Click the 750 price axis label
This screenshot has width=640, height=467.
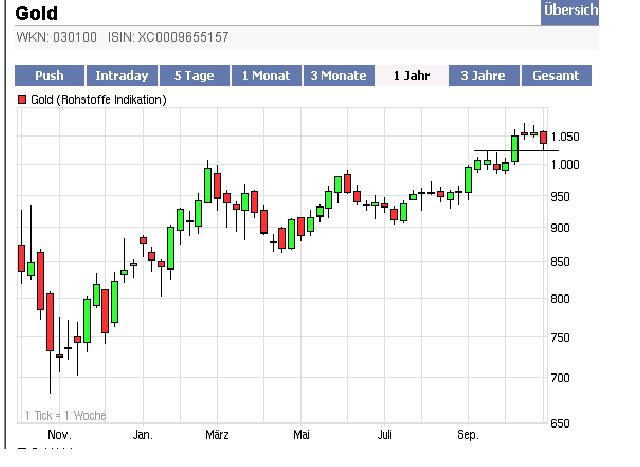point(560,338)
